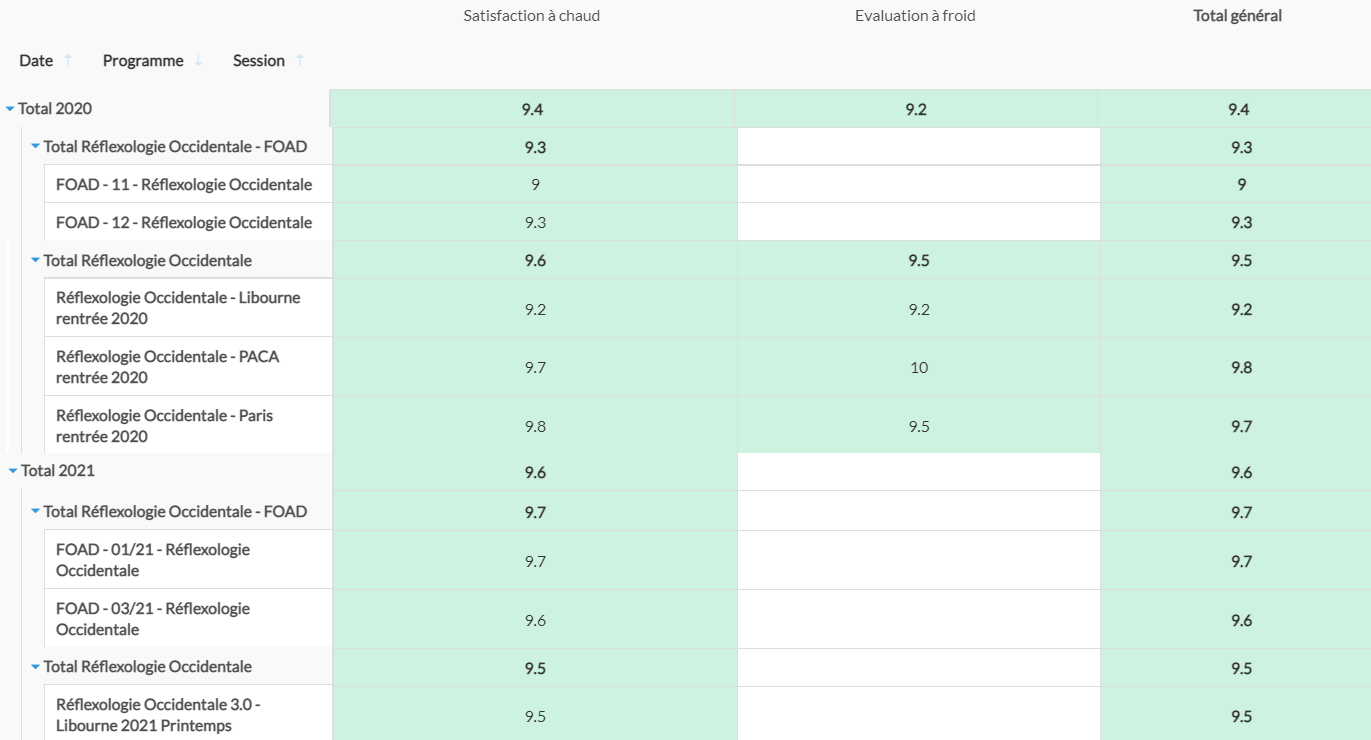
Task: Sort by Date ascending arrow icon
Action: [68, 60]
